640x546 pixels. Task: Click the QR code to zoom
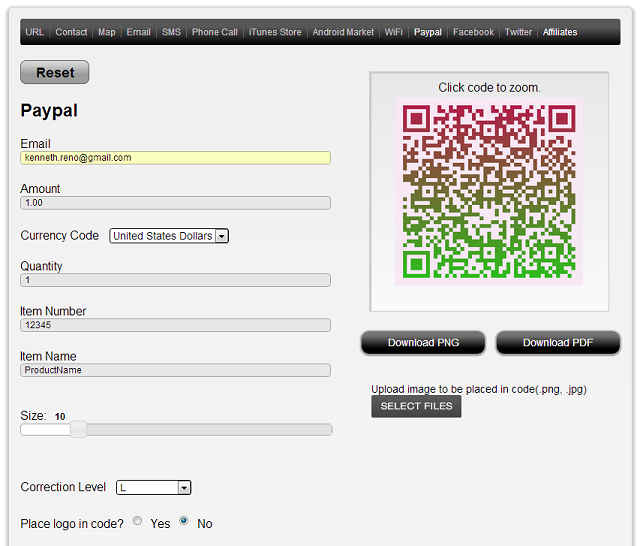pyautogui.click(x=489, y=191)
